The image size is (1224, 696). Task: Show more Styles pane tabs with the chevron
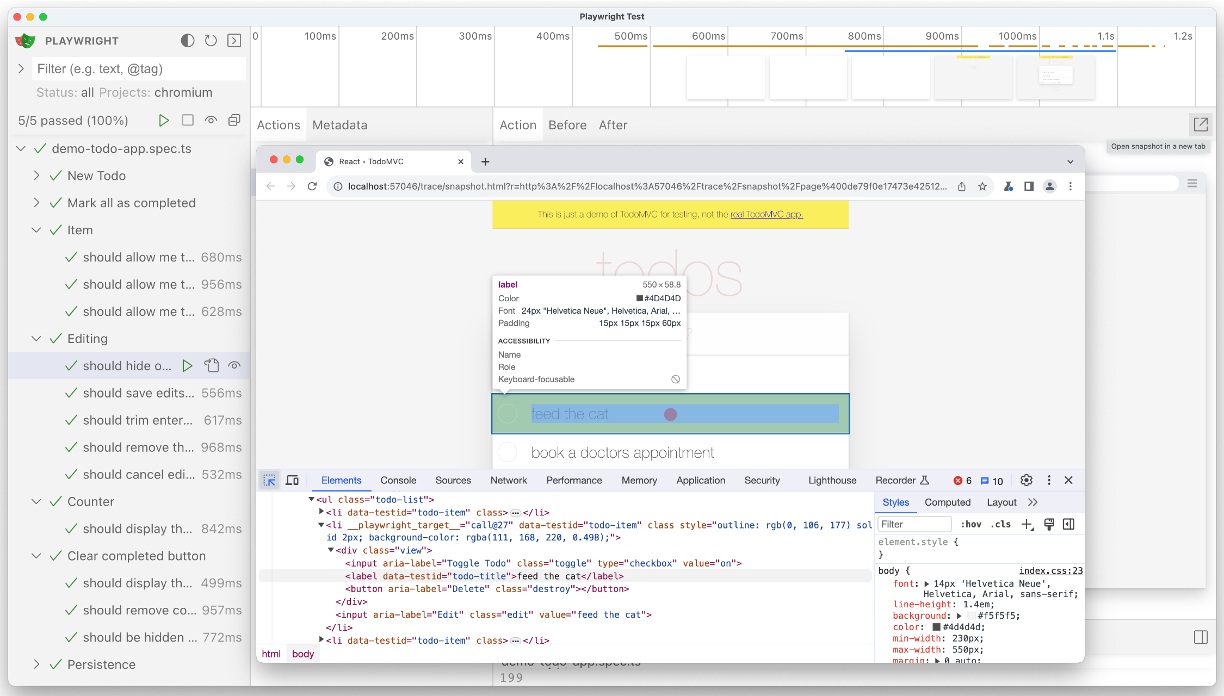pos(1033,502)
